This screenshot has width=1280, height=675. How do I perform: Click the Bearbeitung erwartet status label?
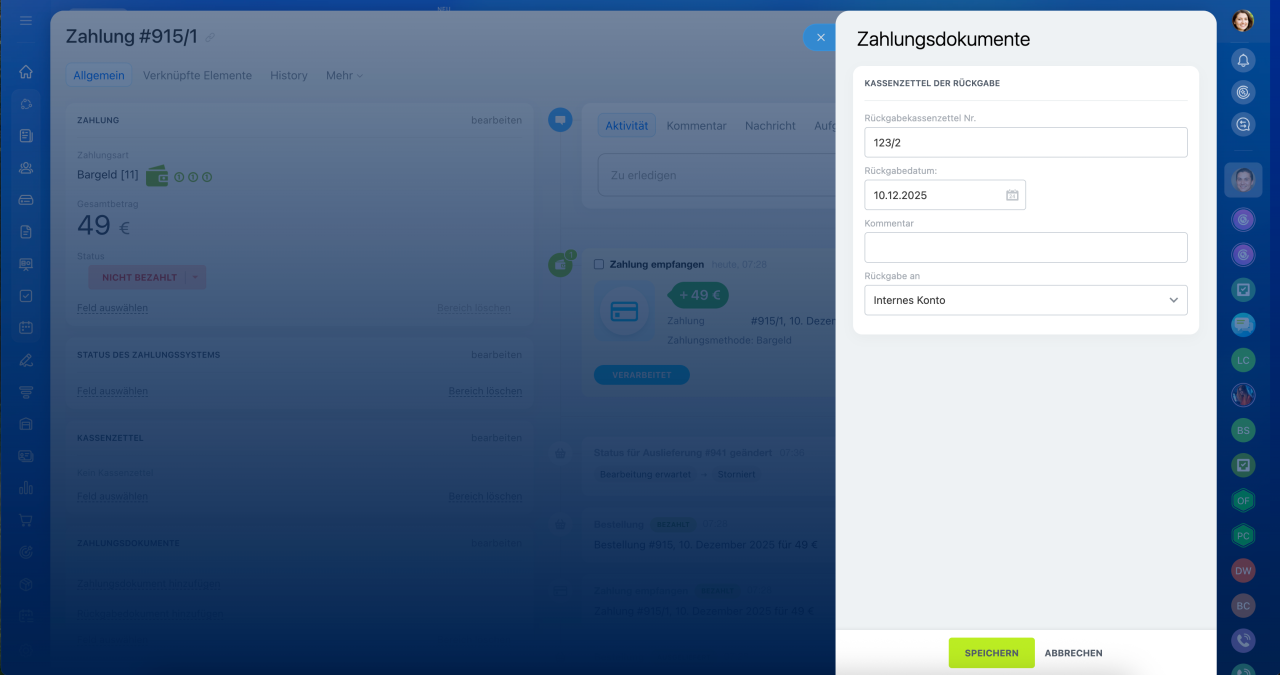click(645, 474)
